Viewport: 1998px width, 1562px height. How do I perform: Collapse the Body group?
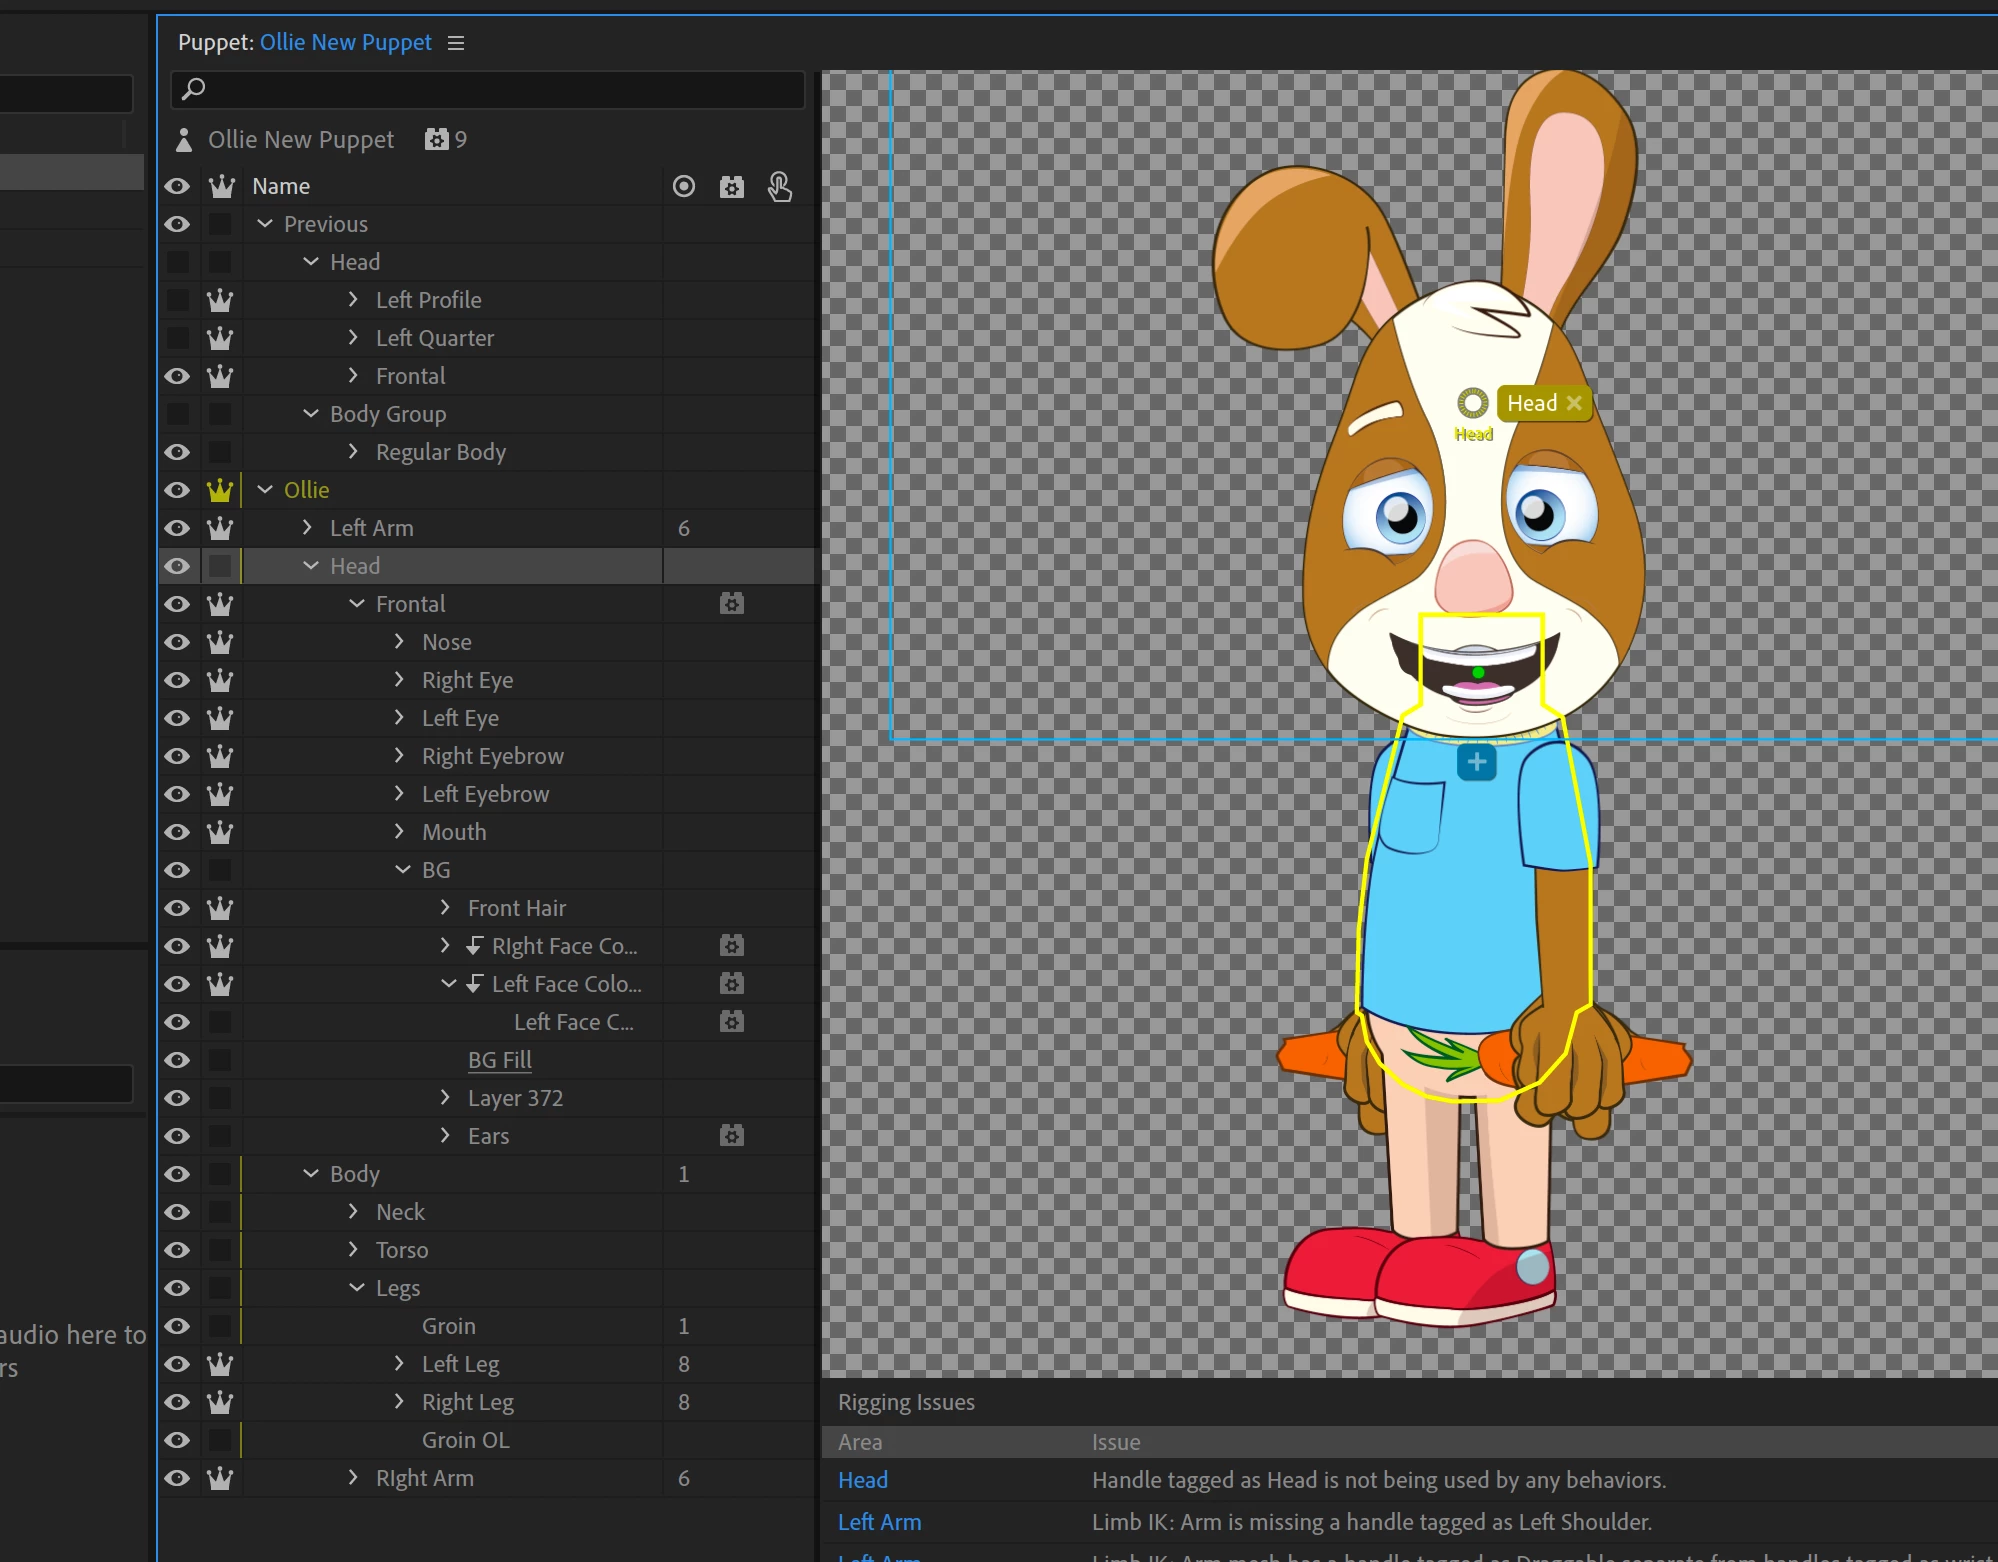click(x=311, y=1174)
